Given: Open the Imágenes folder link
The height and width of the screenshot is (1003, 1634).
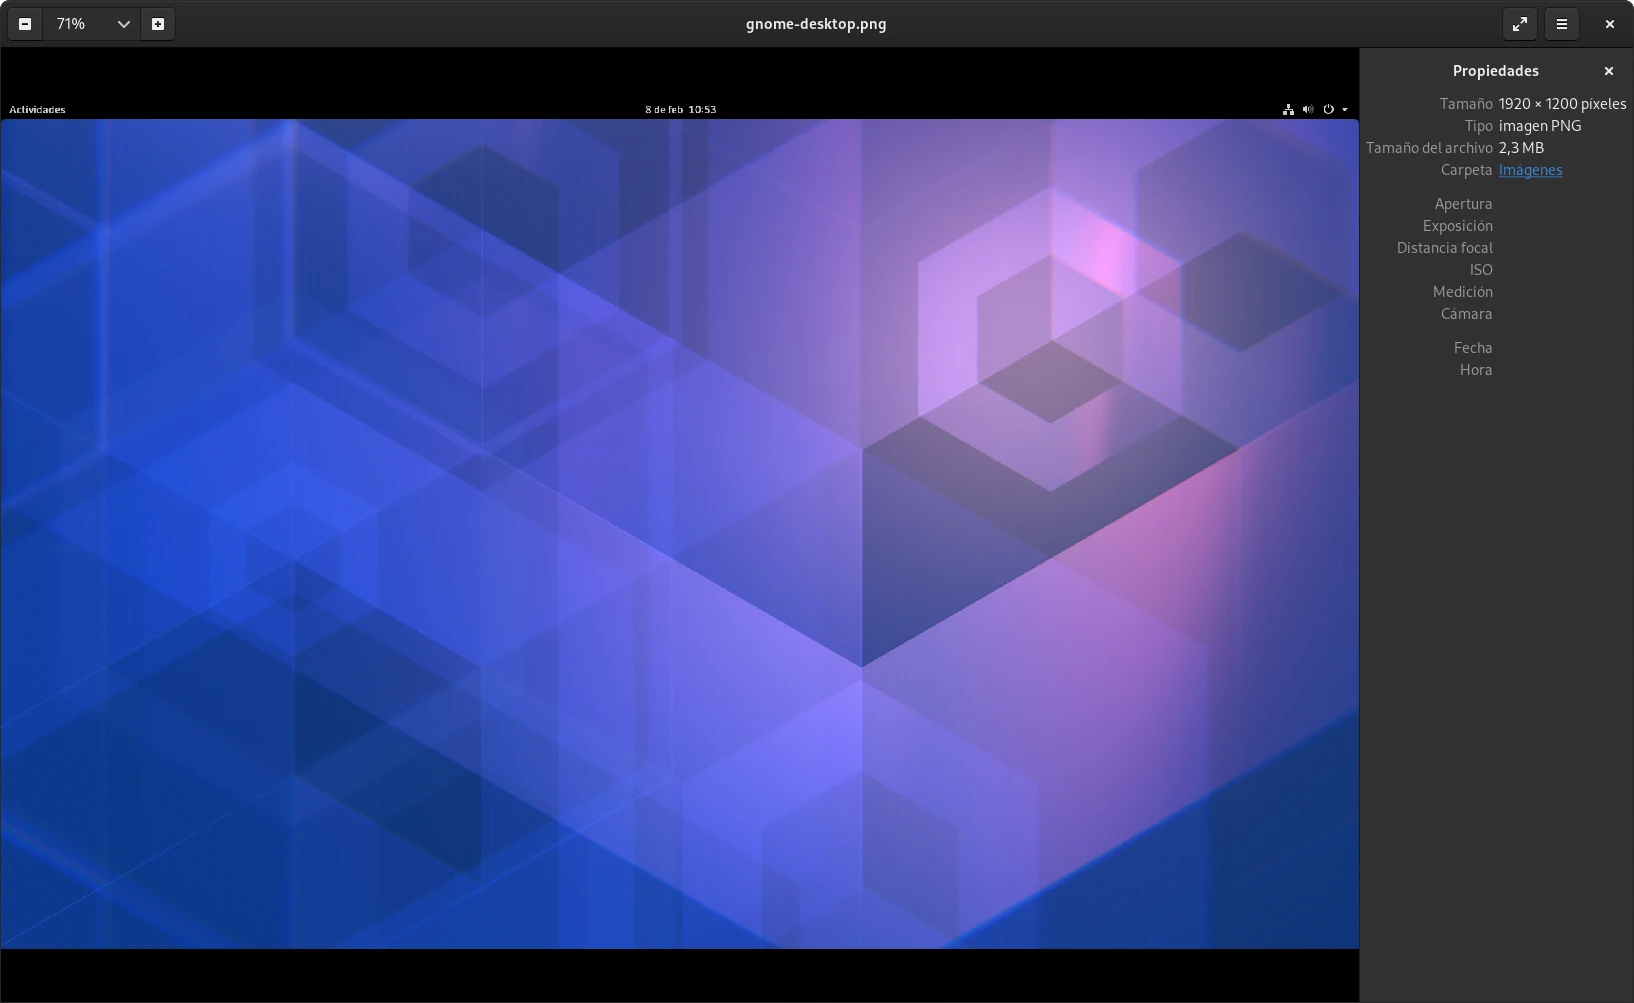Looking at the screenshot, I should [x=1530, y=170].
